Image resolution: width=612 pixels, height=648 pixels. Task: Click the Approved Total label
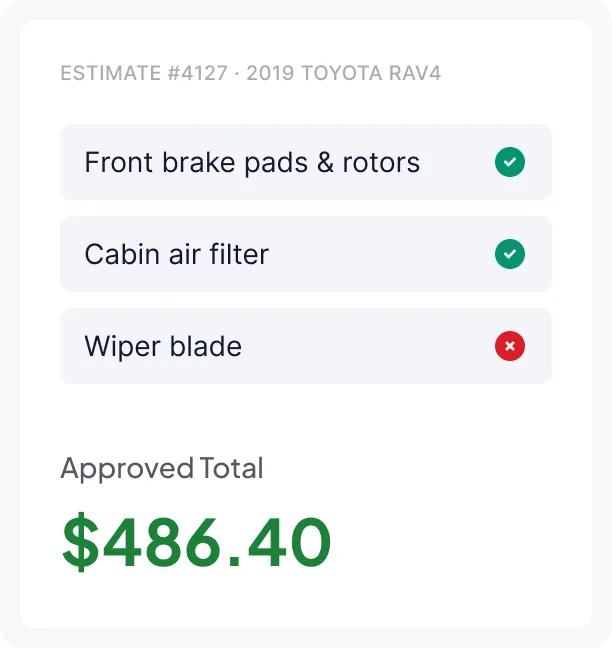(x=162, y=469)
